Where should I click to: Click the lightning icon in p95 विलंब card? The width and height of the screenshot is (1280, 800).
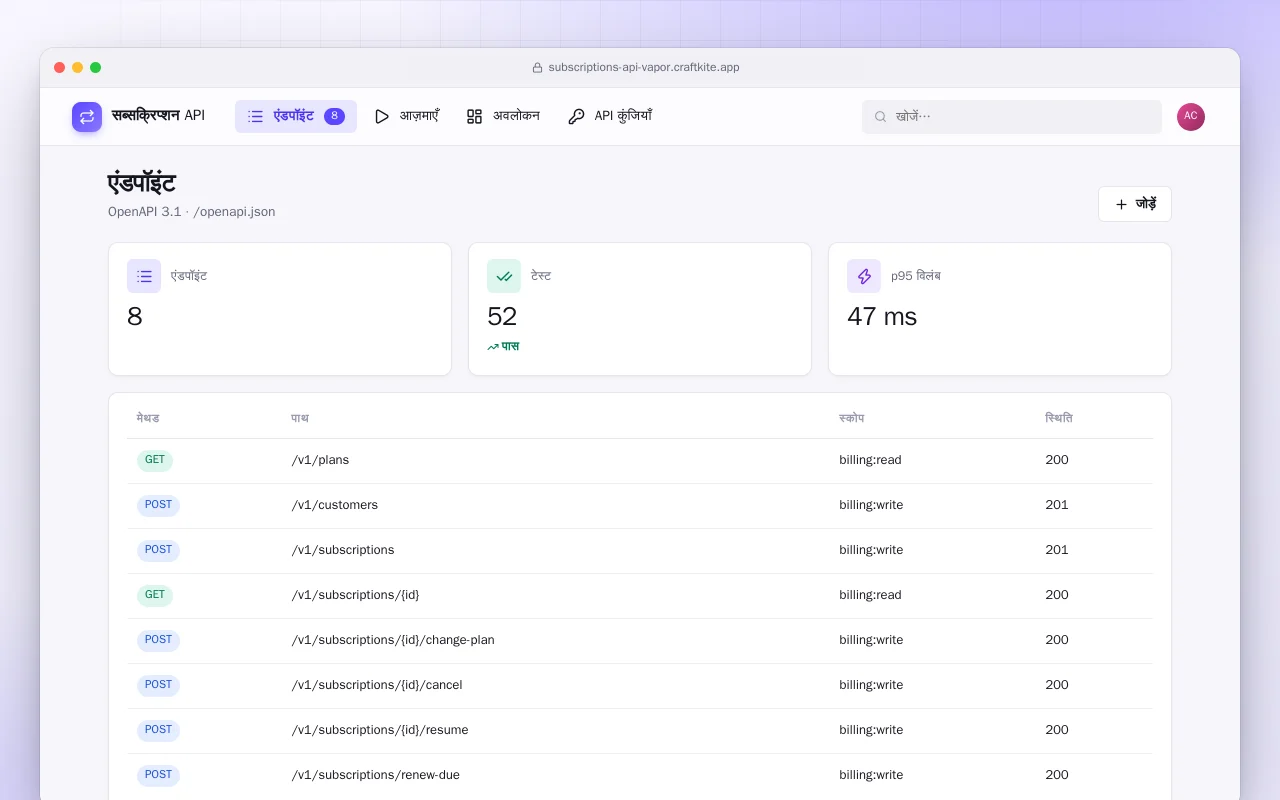click(864, 276)
